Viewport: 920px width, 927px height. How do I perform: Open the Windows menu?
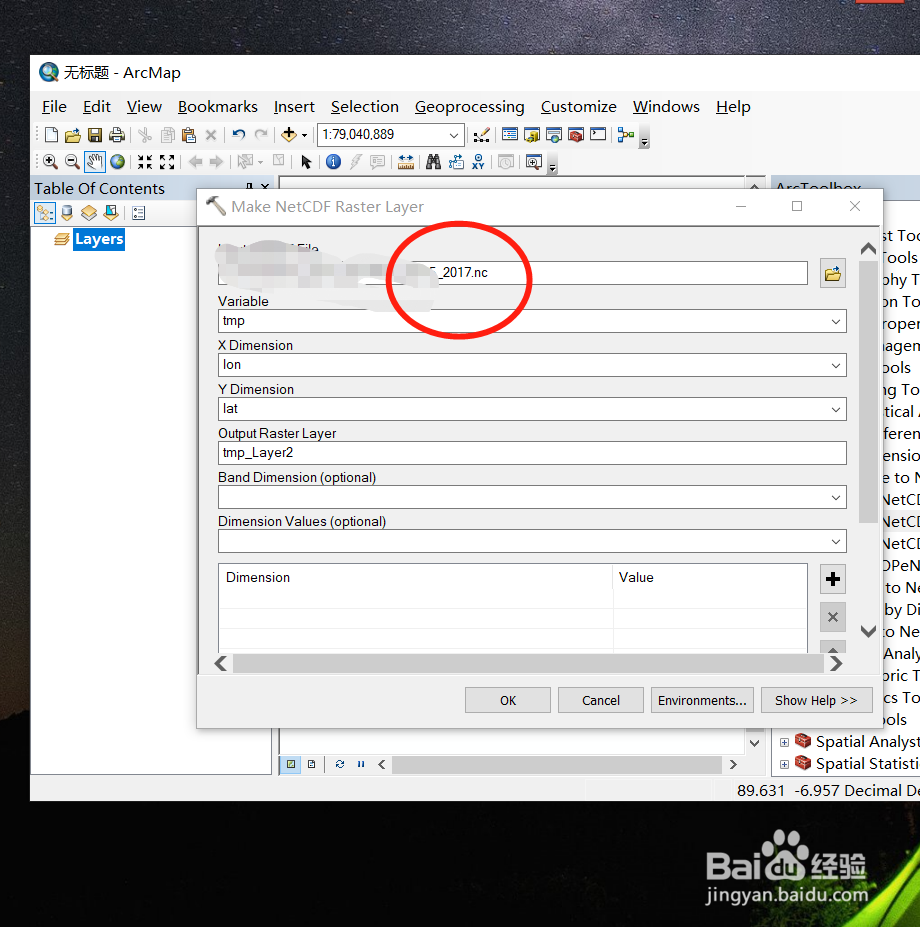[x=666, y=107]
